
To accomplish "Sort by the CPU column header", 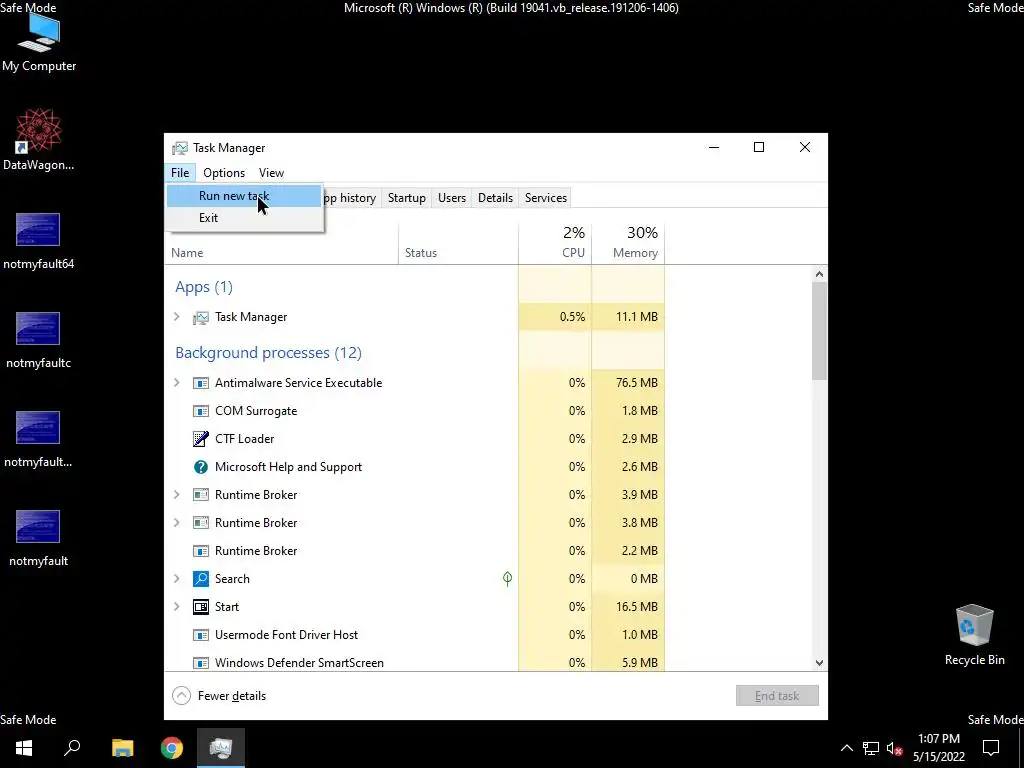I will (x=555, y=244).
